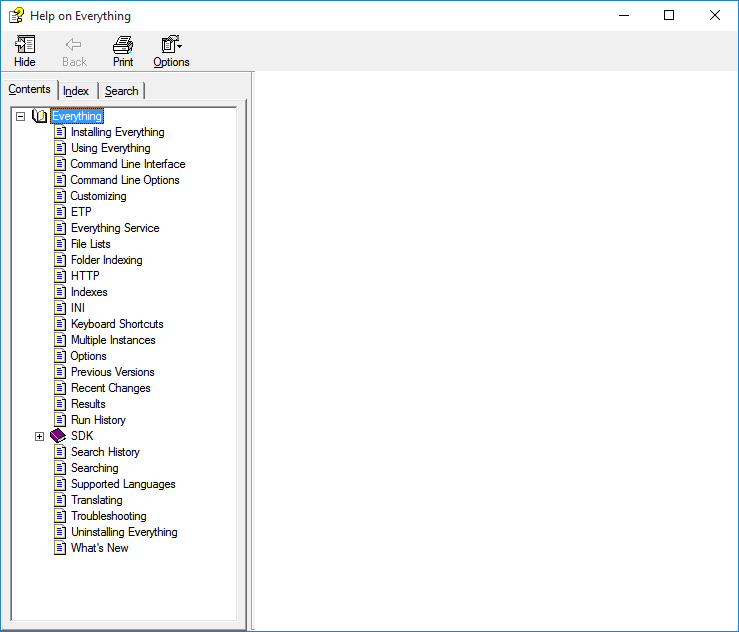
Task: Select the open book icon for Everything
Action: 40,116
